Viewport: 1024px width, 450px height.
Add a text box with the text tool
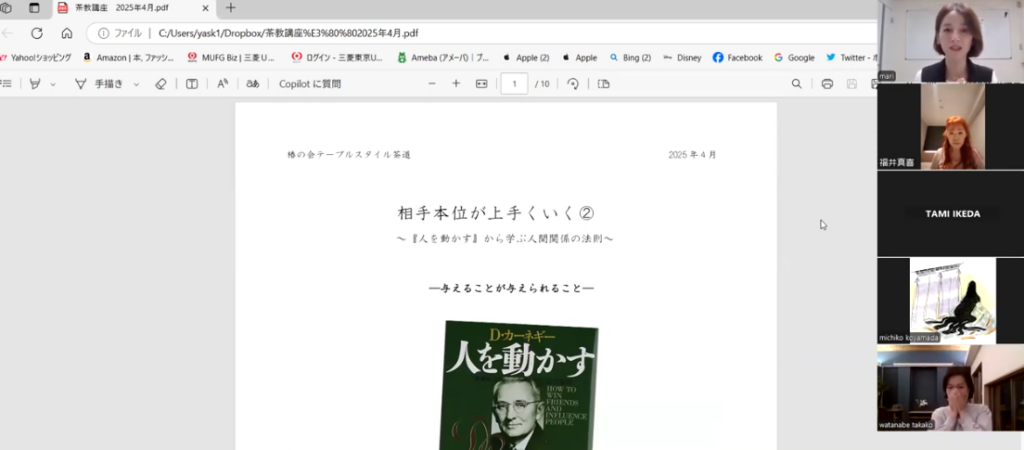click(192, 84)
